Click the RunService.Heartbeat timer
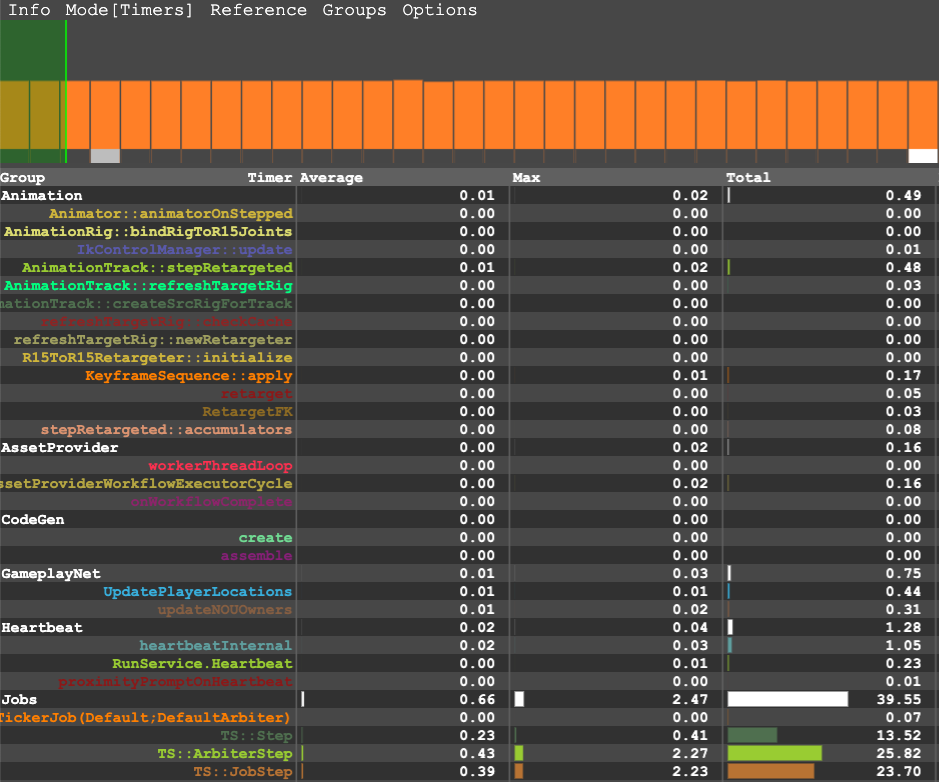The image size is (939, 782). click(202, 663)
